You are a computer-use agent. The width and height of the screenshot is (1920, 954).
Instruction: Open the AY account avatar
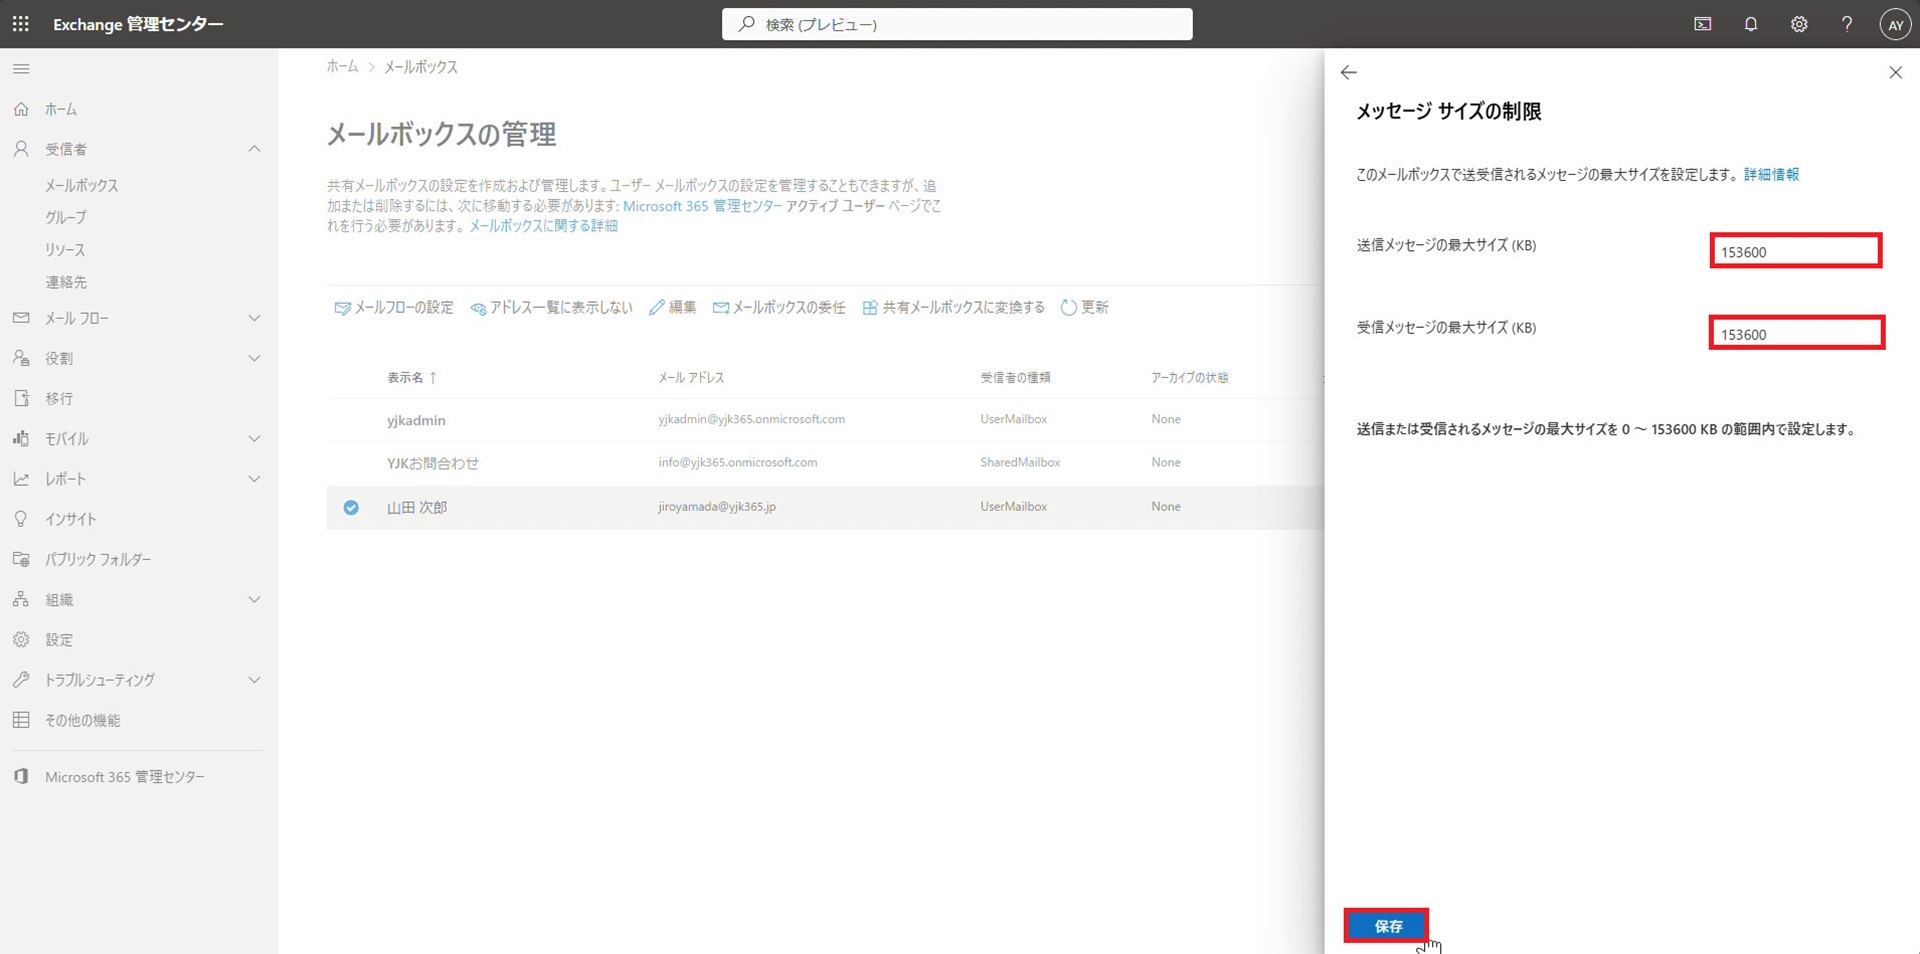tap(1894, 25)
